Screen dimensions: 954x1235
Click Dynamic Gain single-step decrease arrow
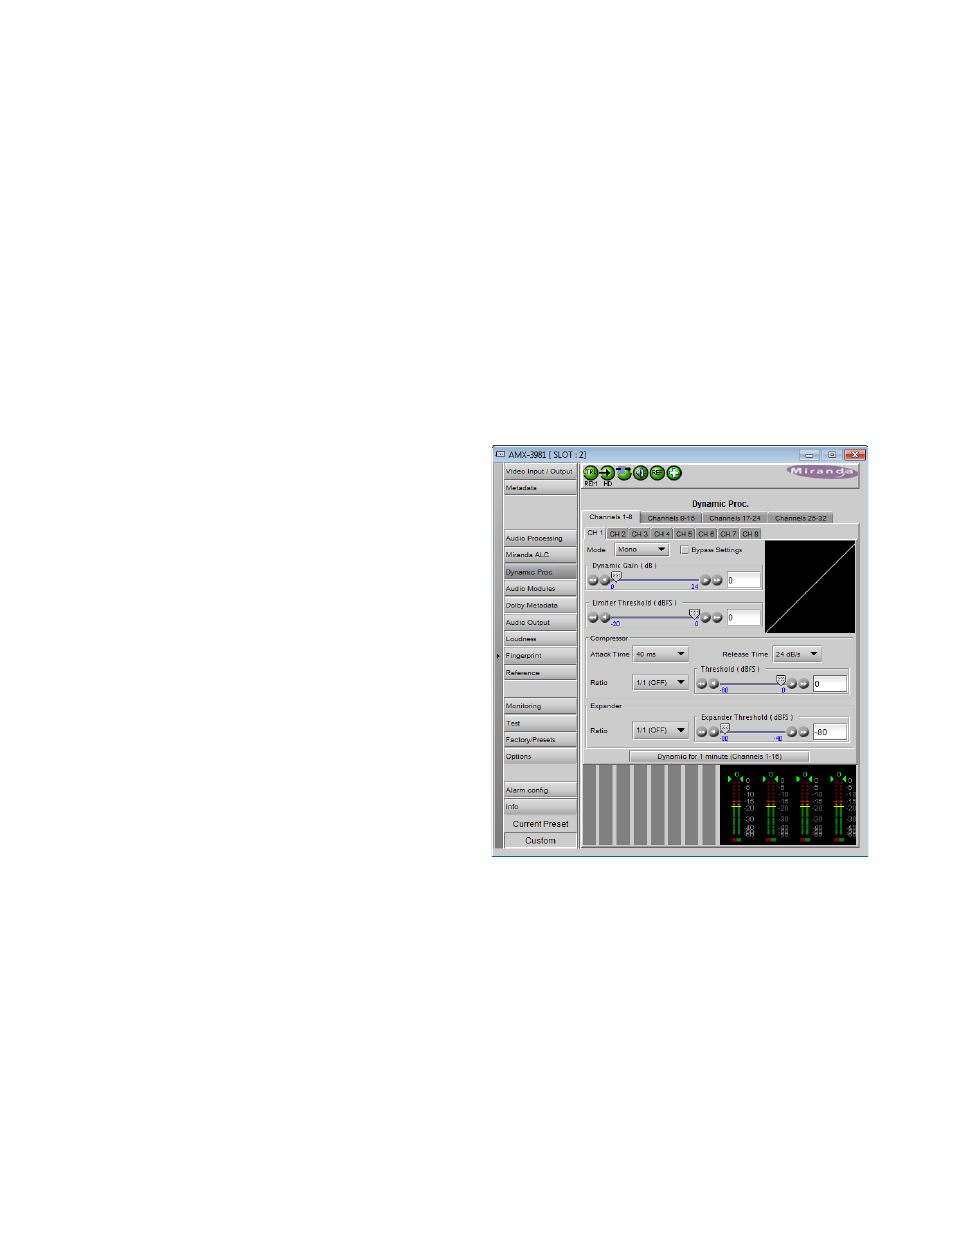click(604, 580)
